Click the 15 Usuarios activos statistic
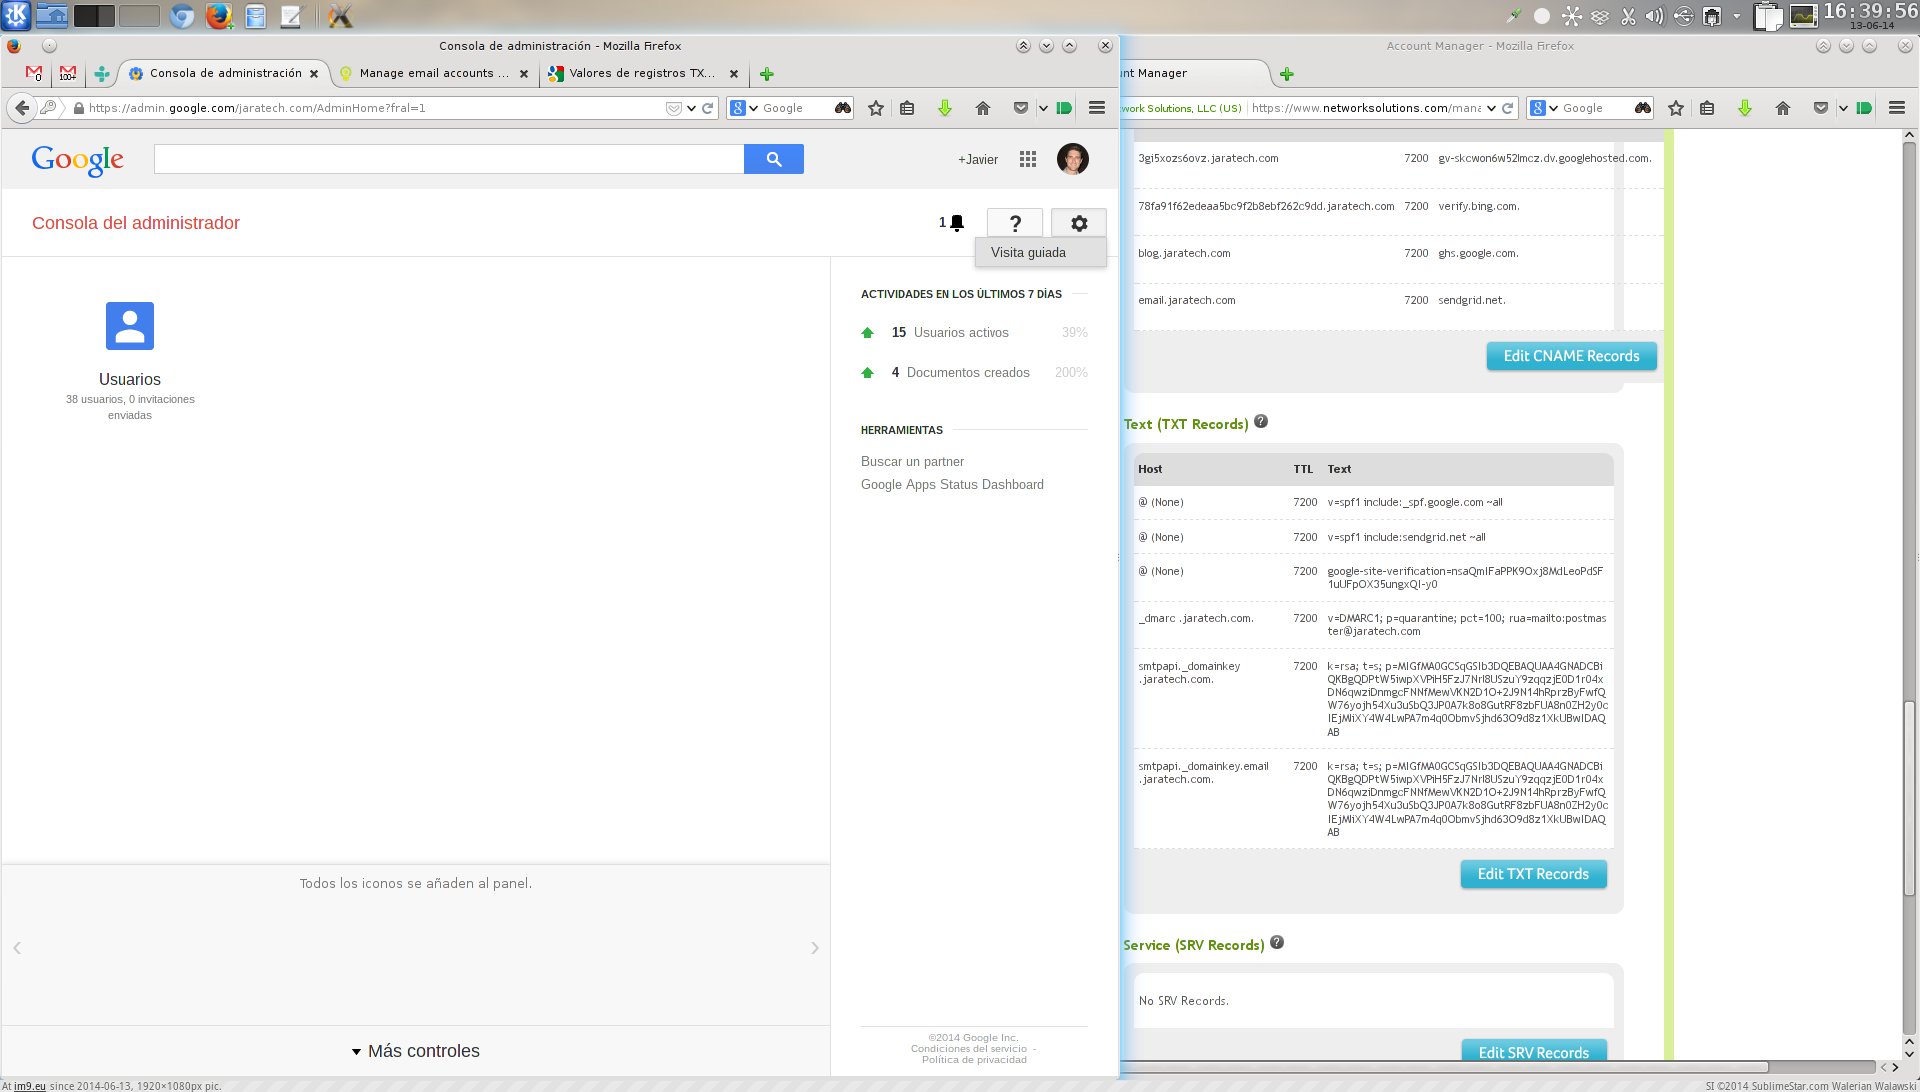 click(x=950, y=332)
